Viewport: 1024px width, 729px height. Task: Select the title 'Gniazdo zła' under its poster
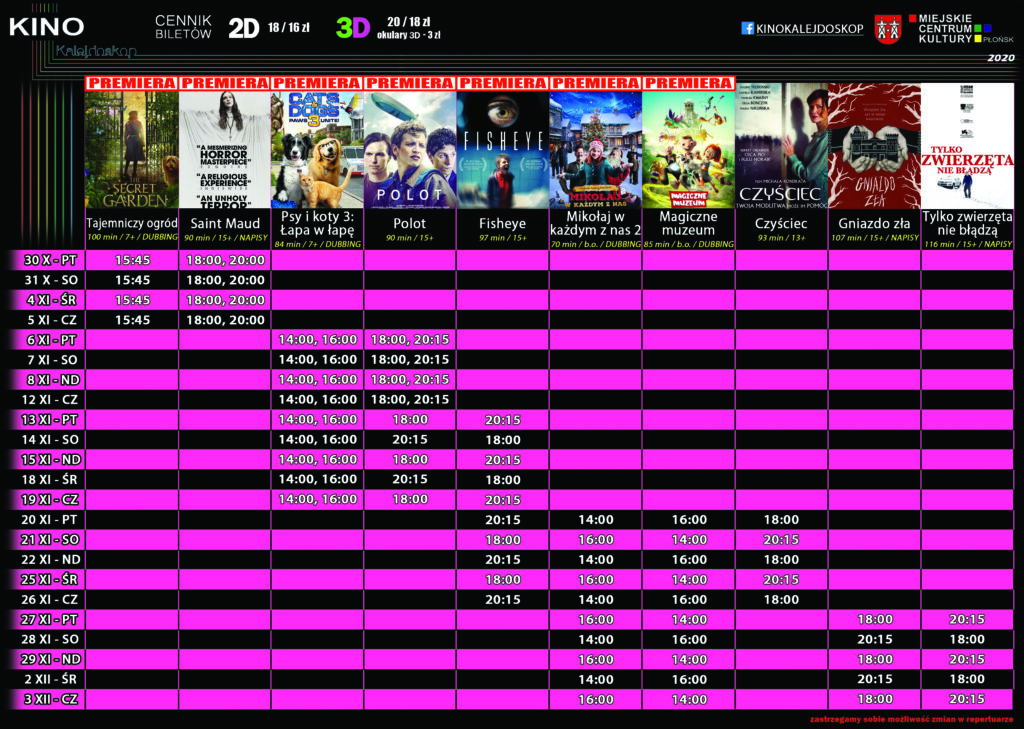point(874,223)
